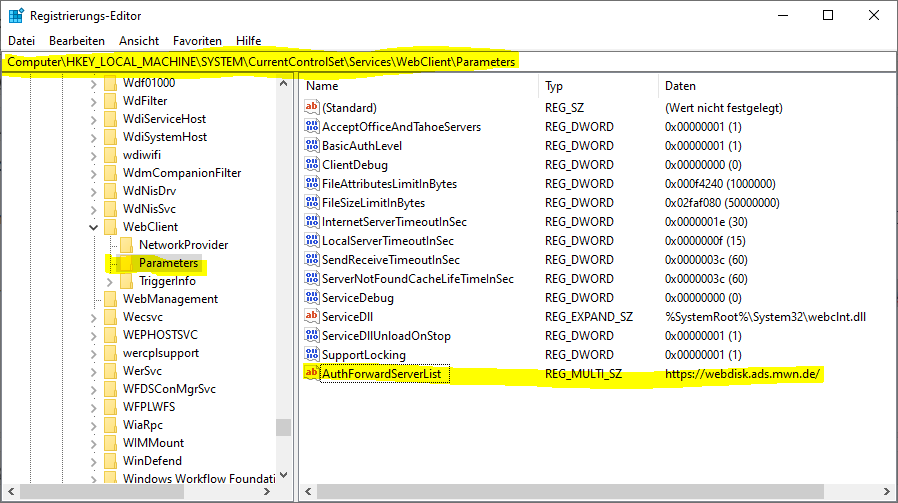The width and height of the screenshot is (898, 503).
Task: Open the Datei menu
Action: pos(21,41)
